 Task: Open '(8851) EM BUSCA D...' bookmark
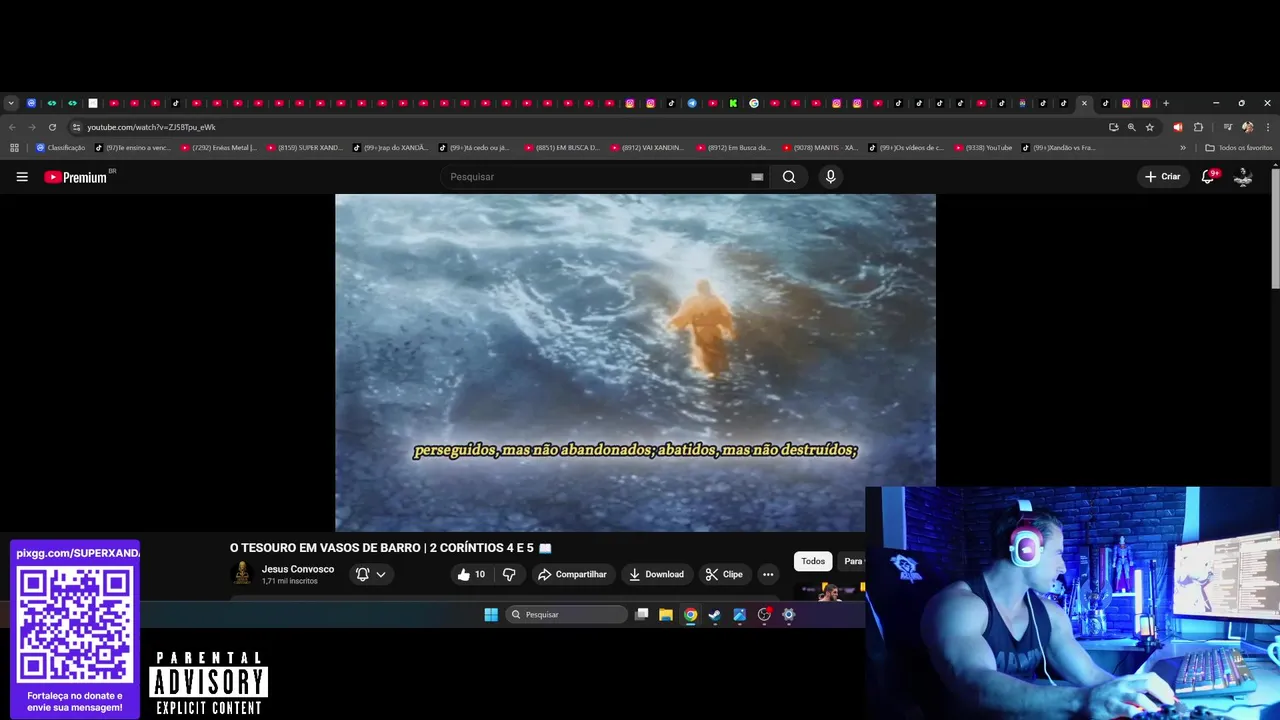(x=562, y=148)
